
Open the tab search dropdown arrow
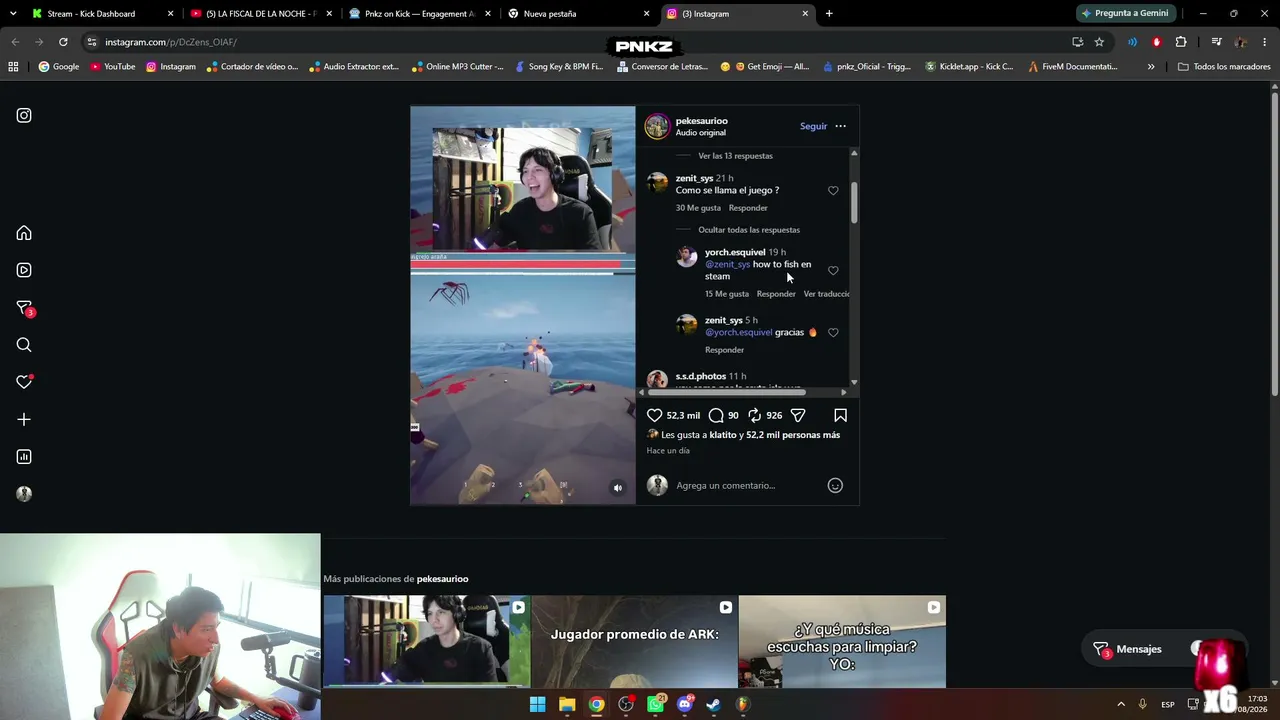[x=13, y=14]
